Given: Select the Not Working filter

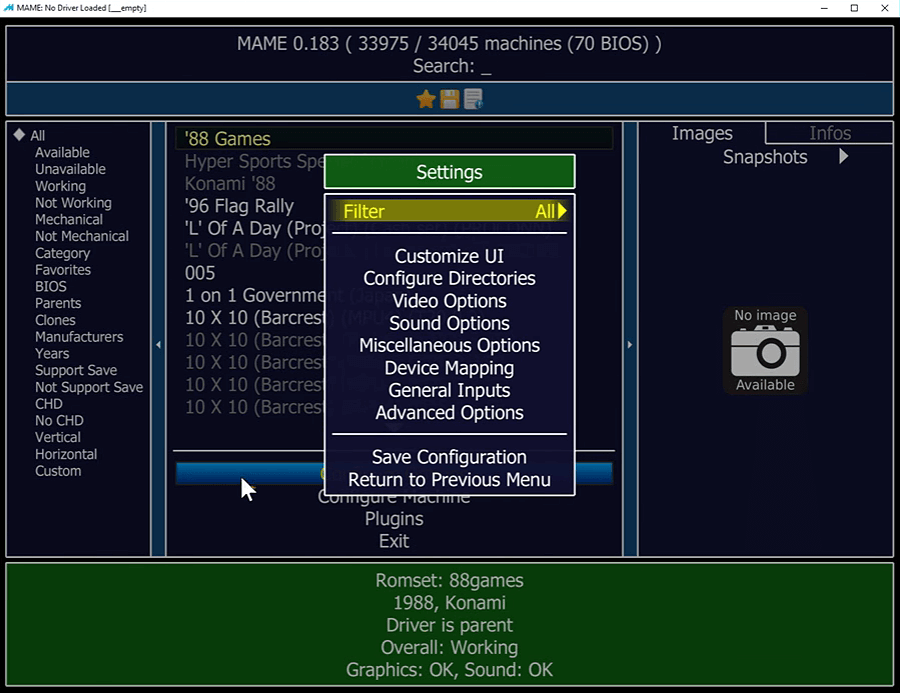Looking at the screenshot, I should 73,203.
